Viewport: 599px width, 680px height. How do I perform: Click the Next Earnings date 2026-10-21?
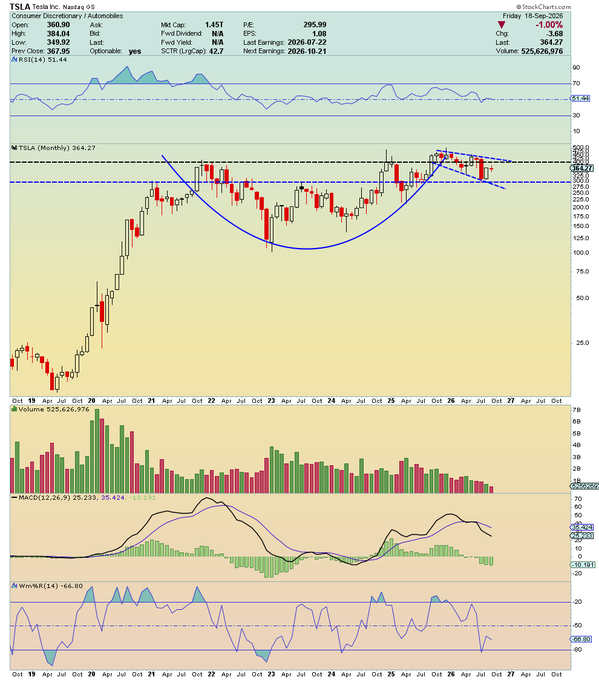tap(307, 51)
